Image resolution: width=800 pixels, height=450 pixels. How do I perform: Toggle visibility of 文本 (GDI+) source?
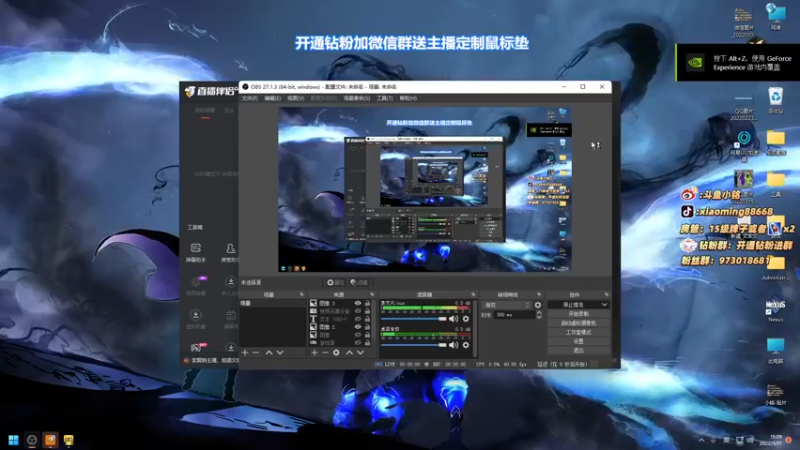[358, 319]
